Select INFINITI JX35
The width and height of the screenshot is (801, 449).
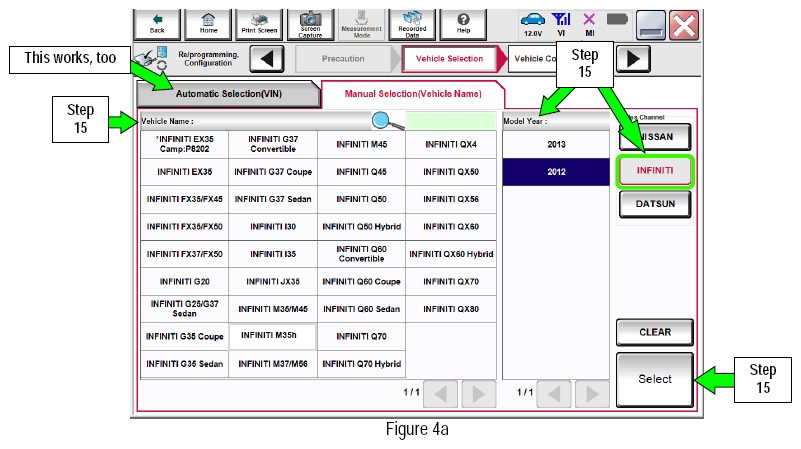point(273,282)
